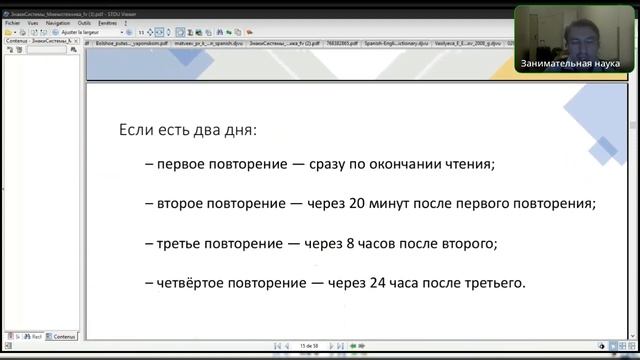
Task: Go to previous page button
Action: pyautogui.click(x=287, y=346)
